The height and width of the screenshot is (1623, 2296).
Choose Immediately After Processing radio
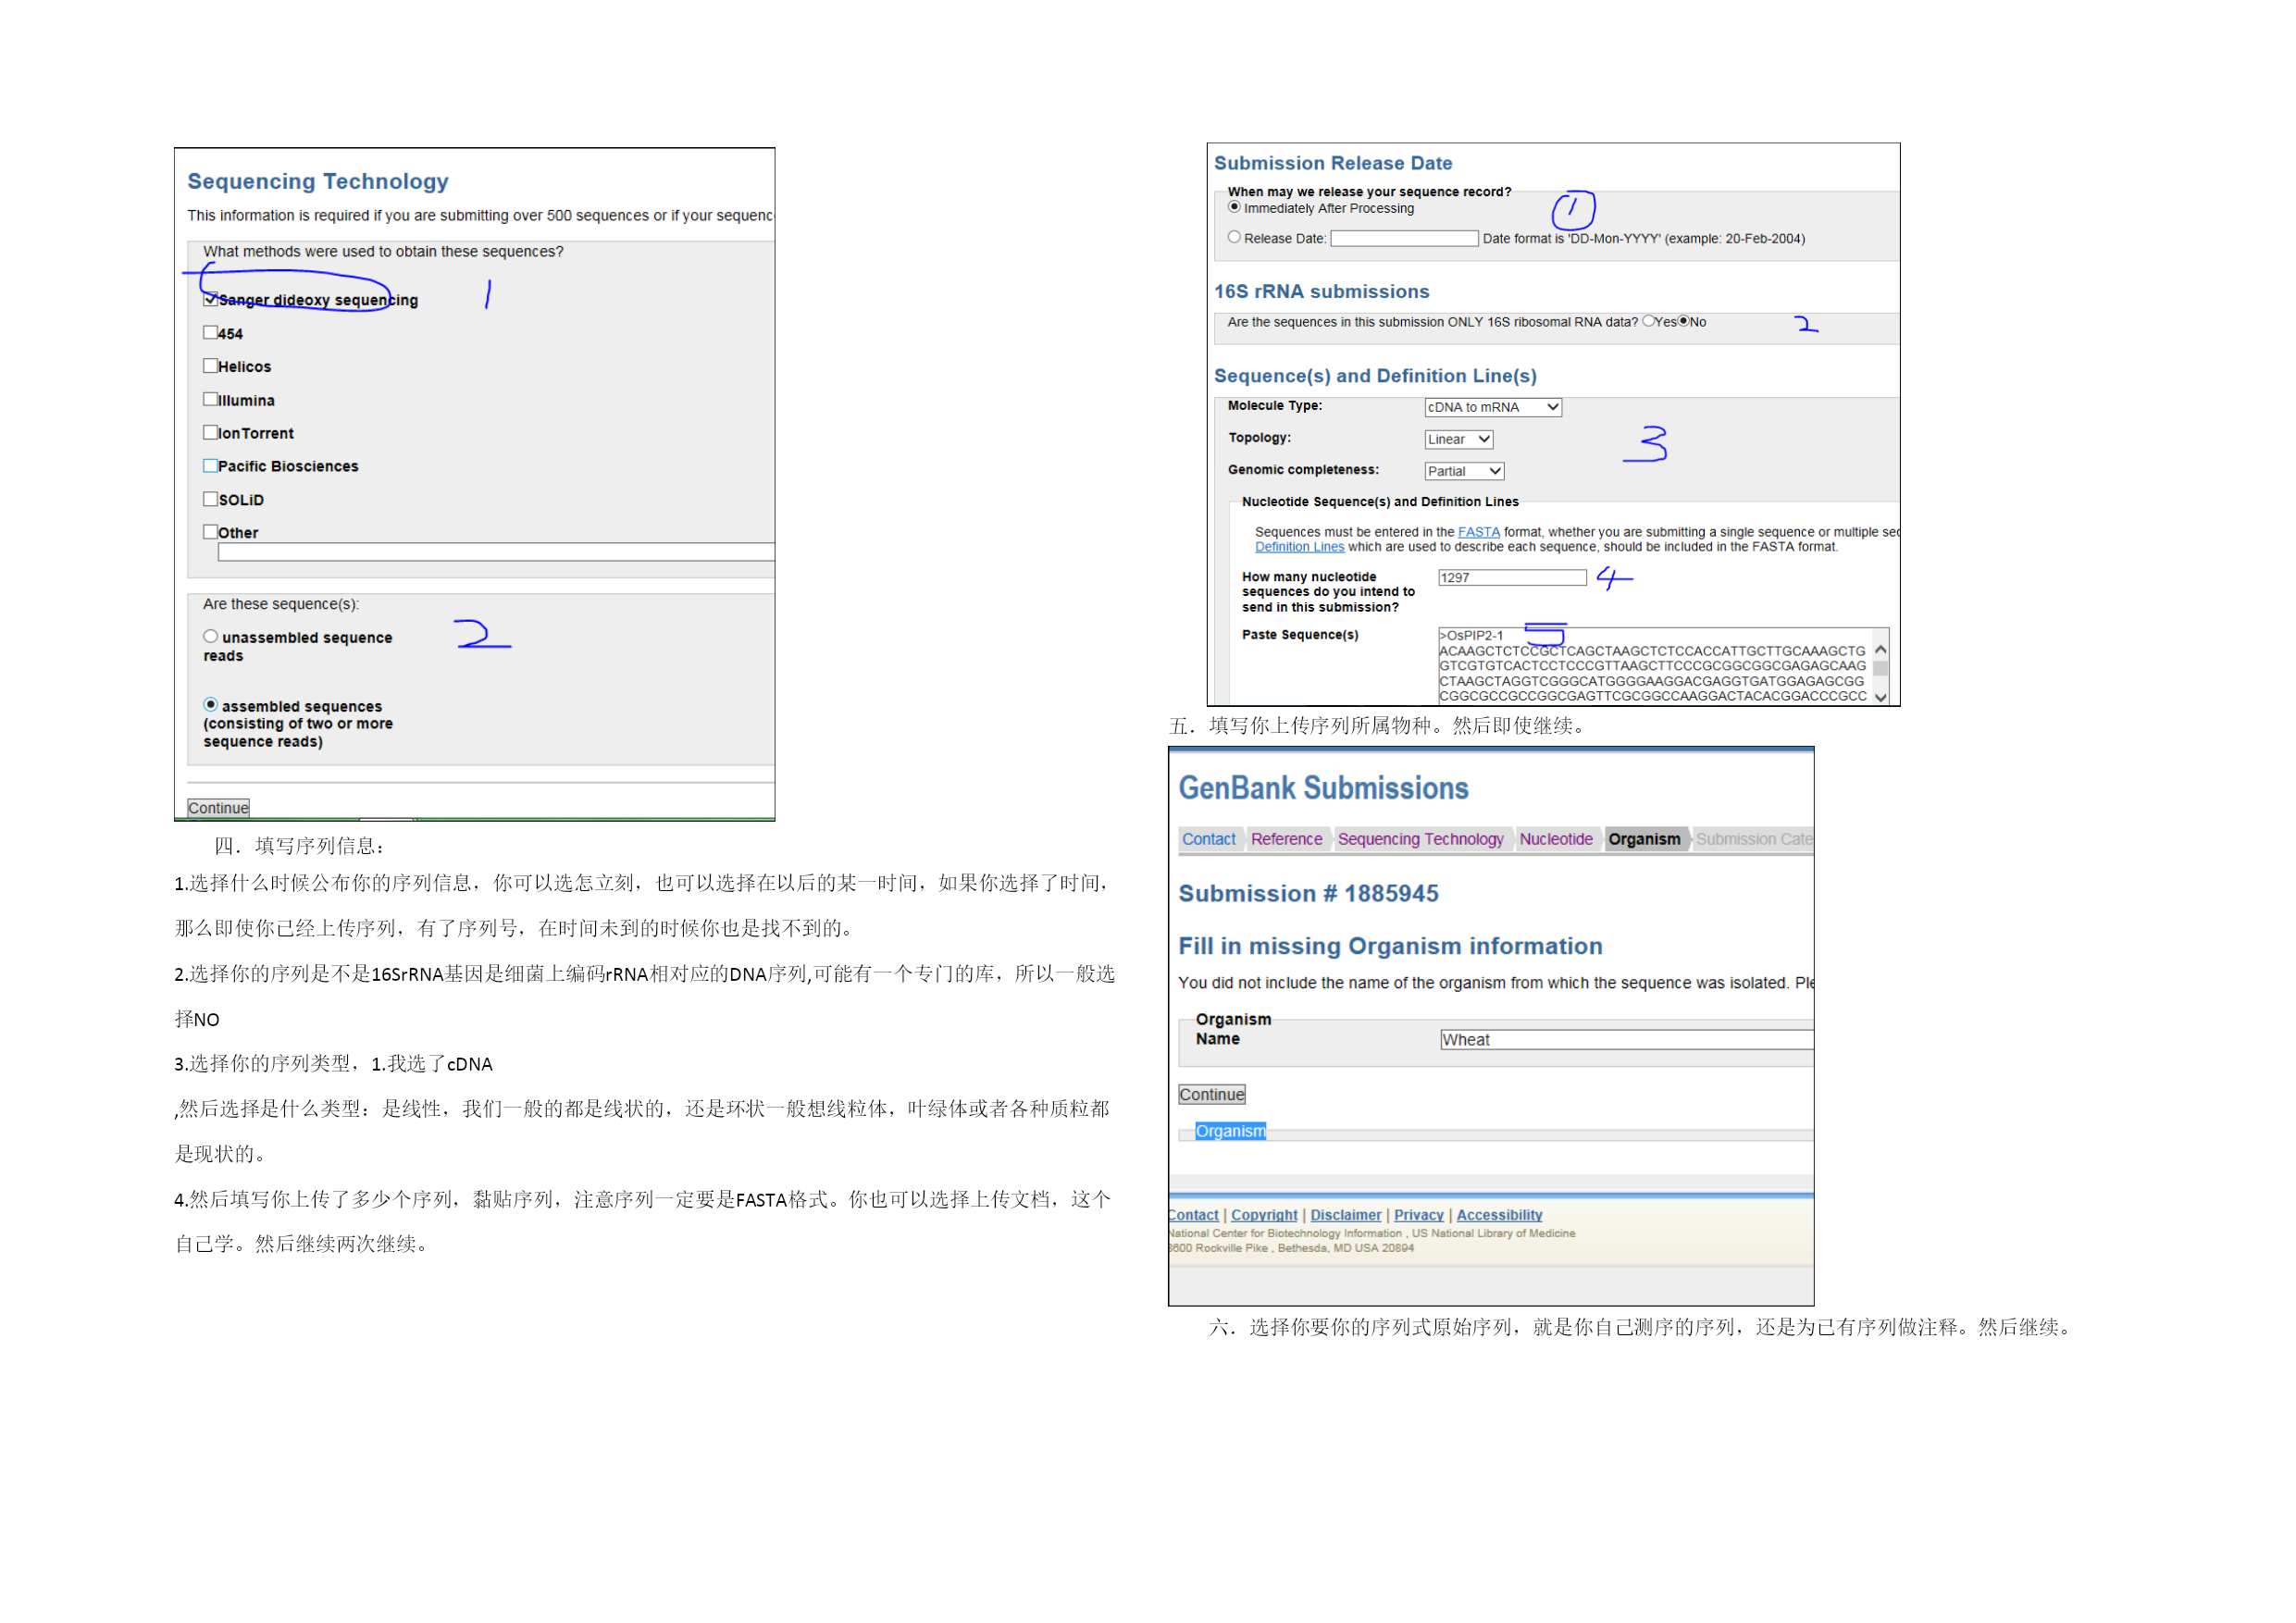tap(1235, 207)
